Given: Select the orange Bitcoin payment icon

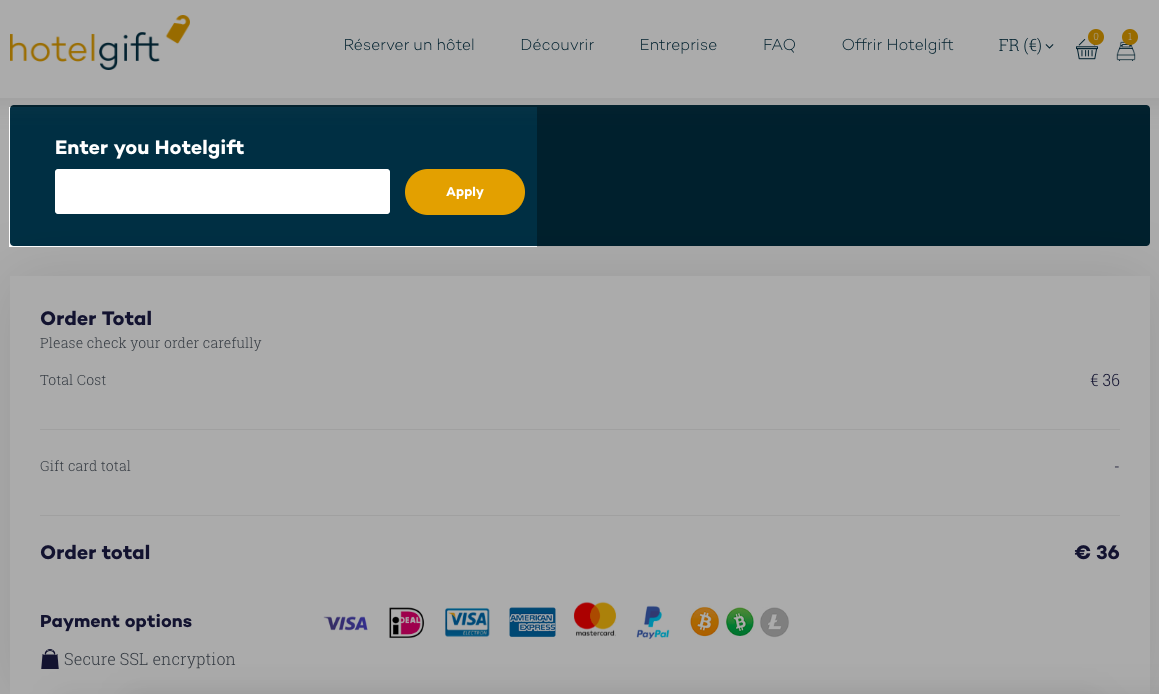Looking at the screenshot, I should click(704, 622).
